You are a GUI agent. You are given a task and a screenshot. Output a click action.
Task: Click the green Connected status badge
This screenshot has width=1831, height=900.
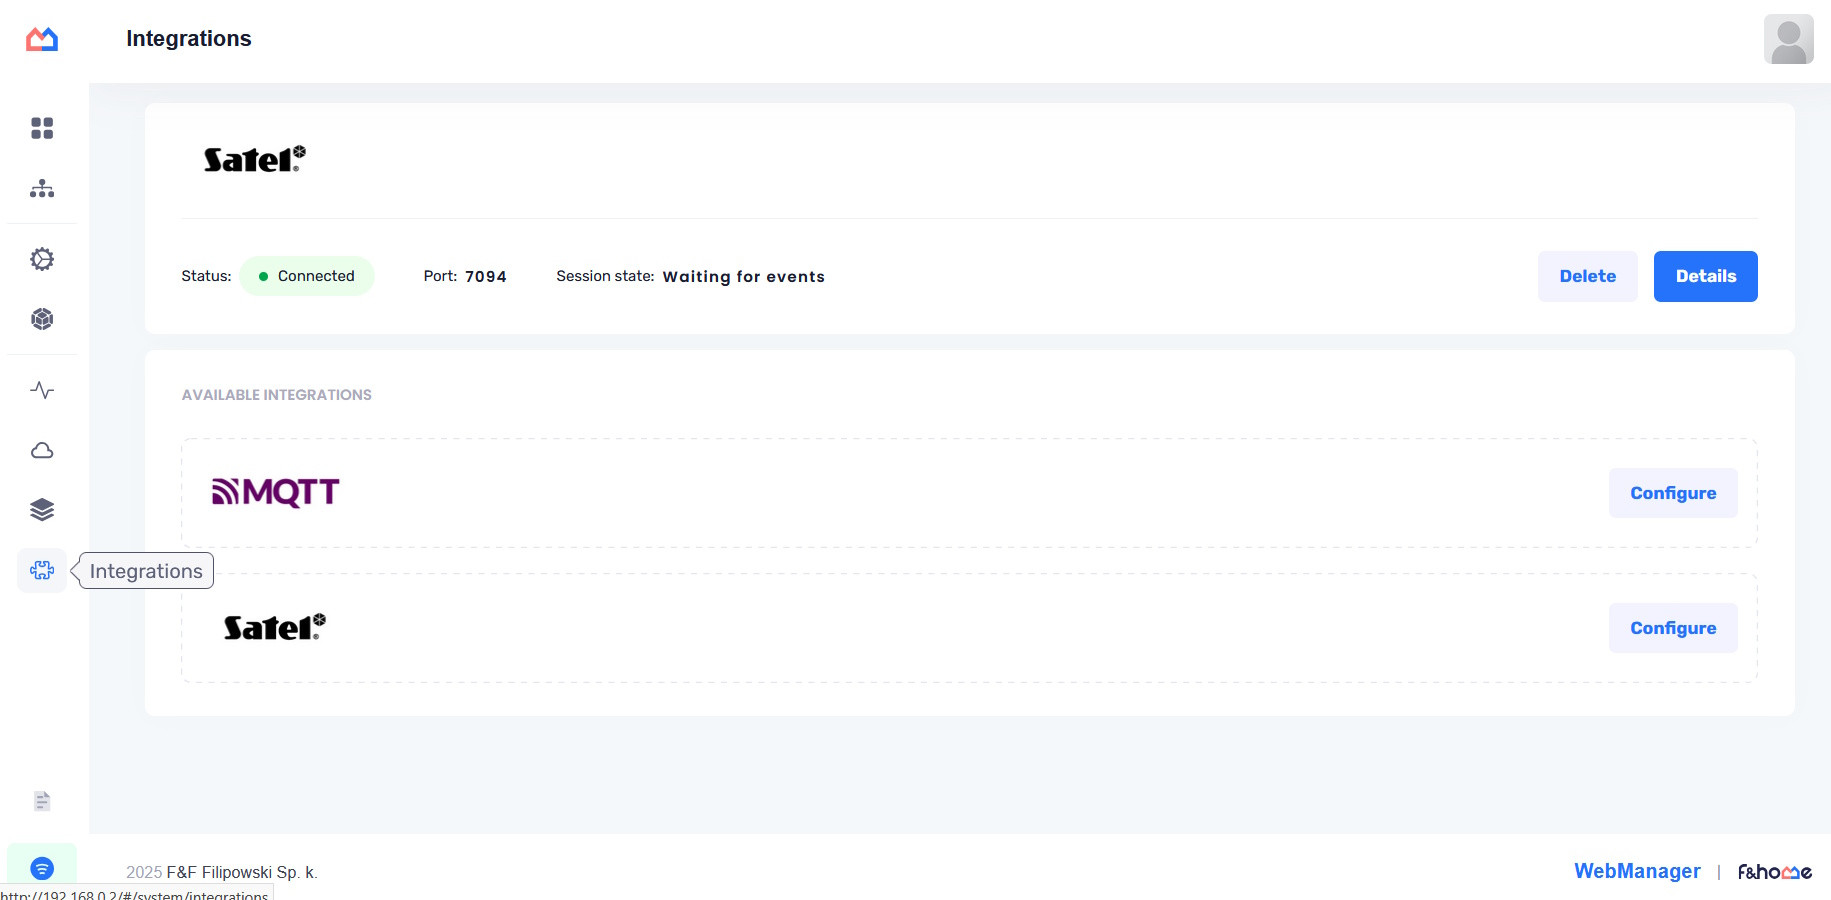307,276
